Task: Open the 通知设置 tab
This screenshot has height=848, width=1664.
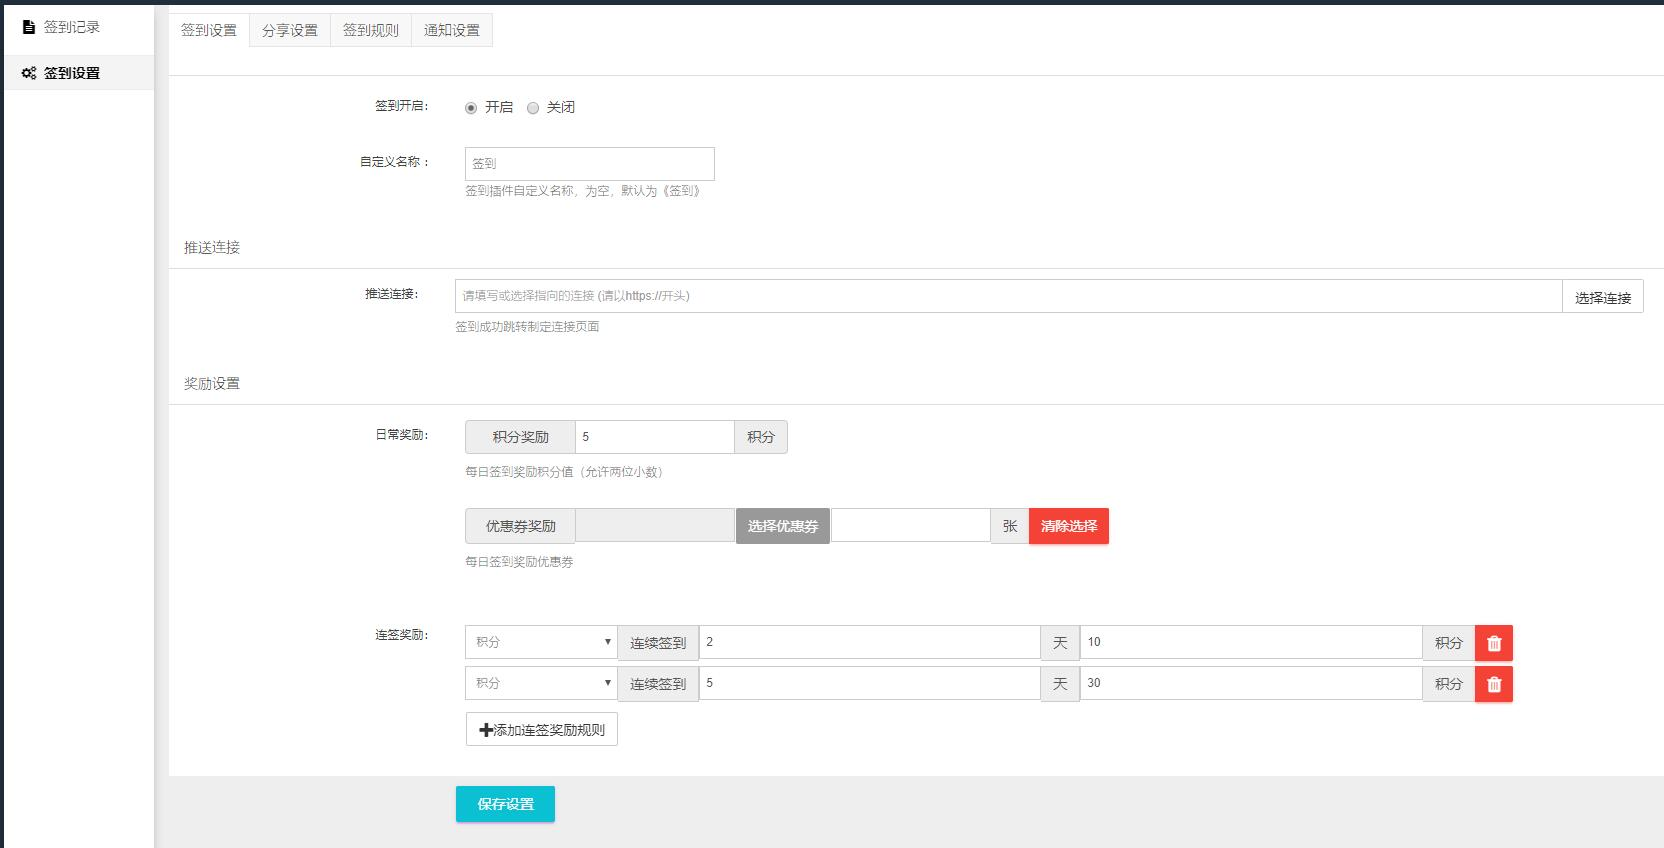Action: click(x=452, y=30)
